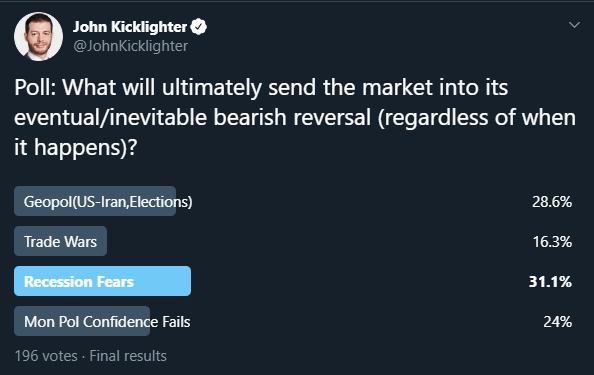594x375 pixels.
Task: Click the "it happens)?" last tweet line
Action: tap(75, 148)
